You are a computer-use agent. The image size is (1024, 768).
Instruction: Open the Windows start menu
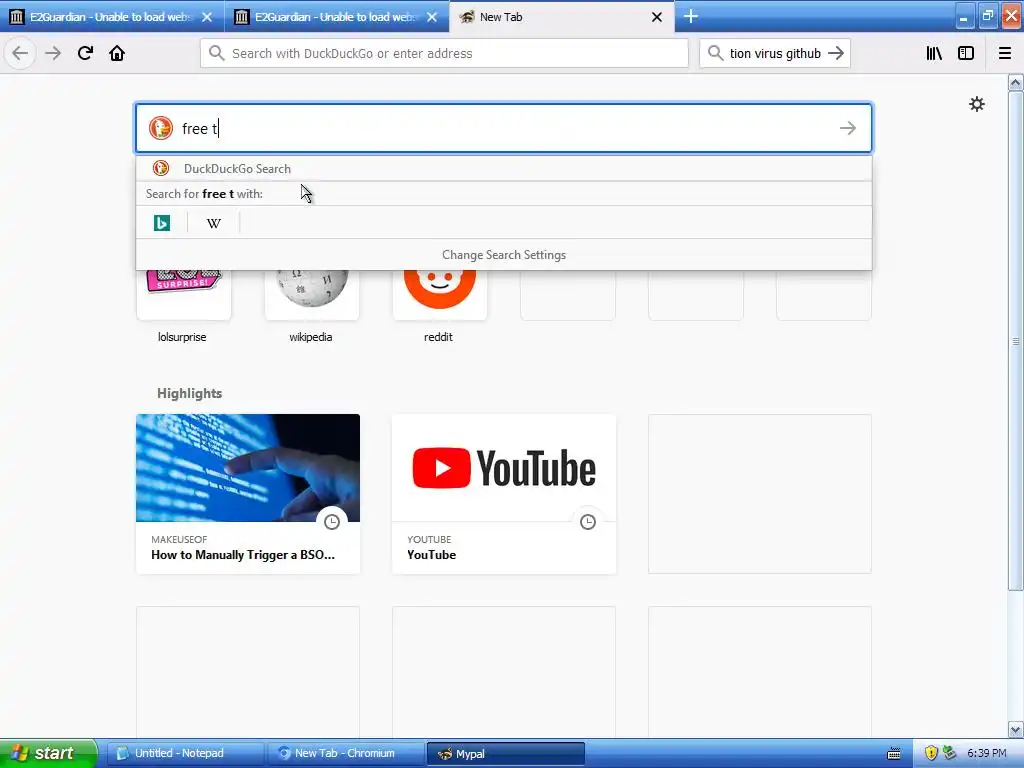click(x=48, y=753)
